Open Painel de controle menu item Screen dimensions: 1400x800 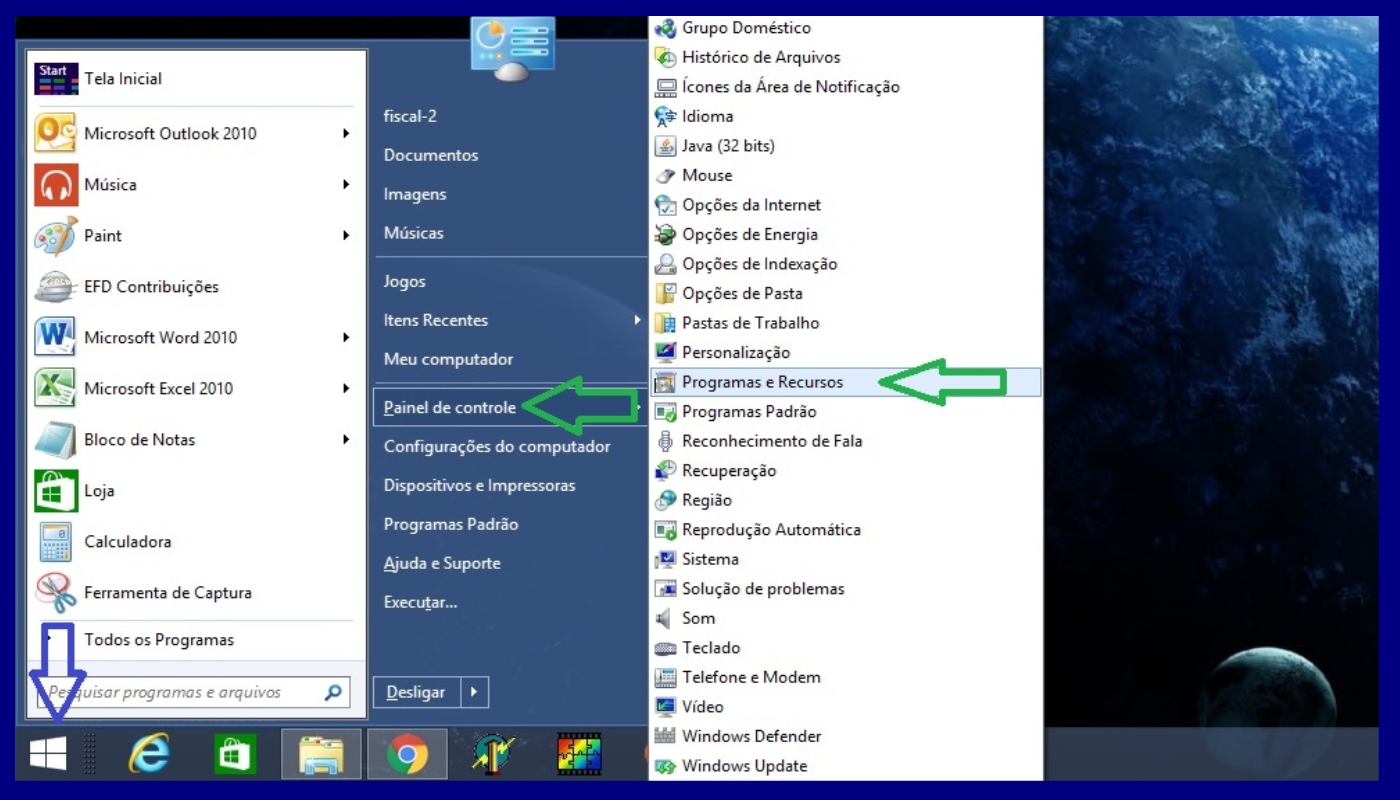pos(510,407)
